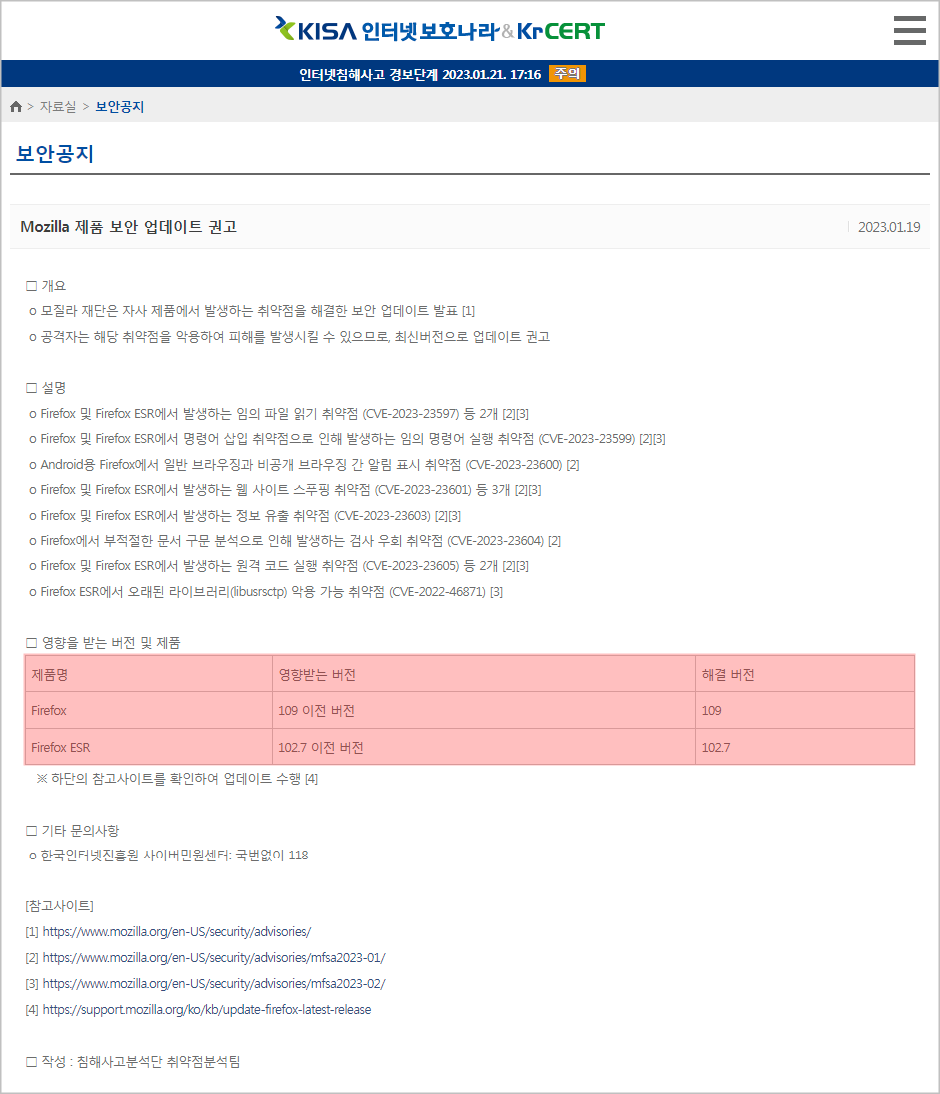940x1094 pixels.
Task: Click the 영향을 받는 버전 및 제품 heading
Action: coord(103,643)
